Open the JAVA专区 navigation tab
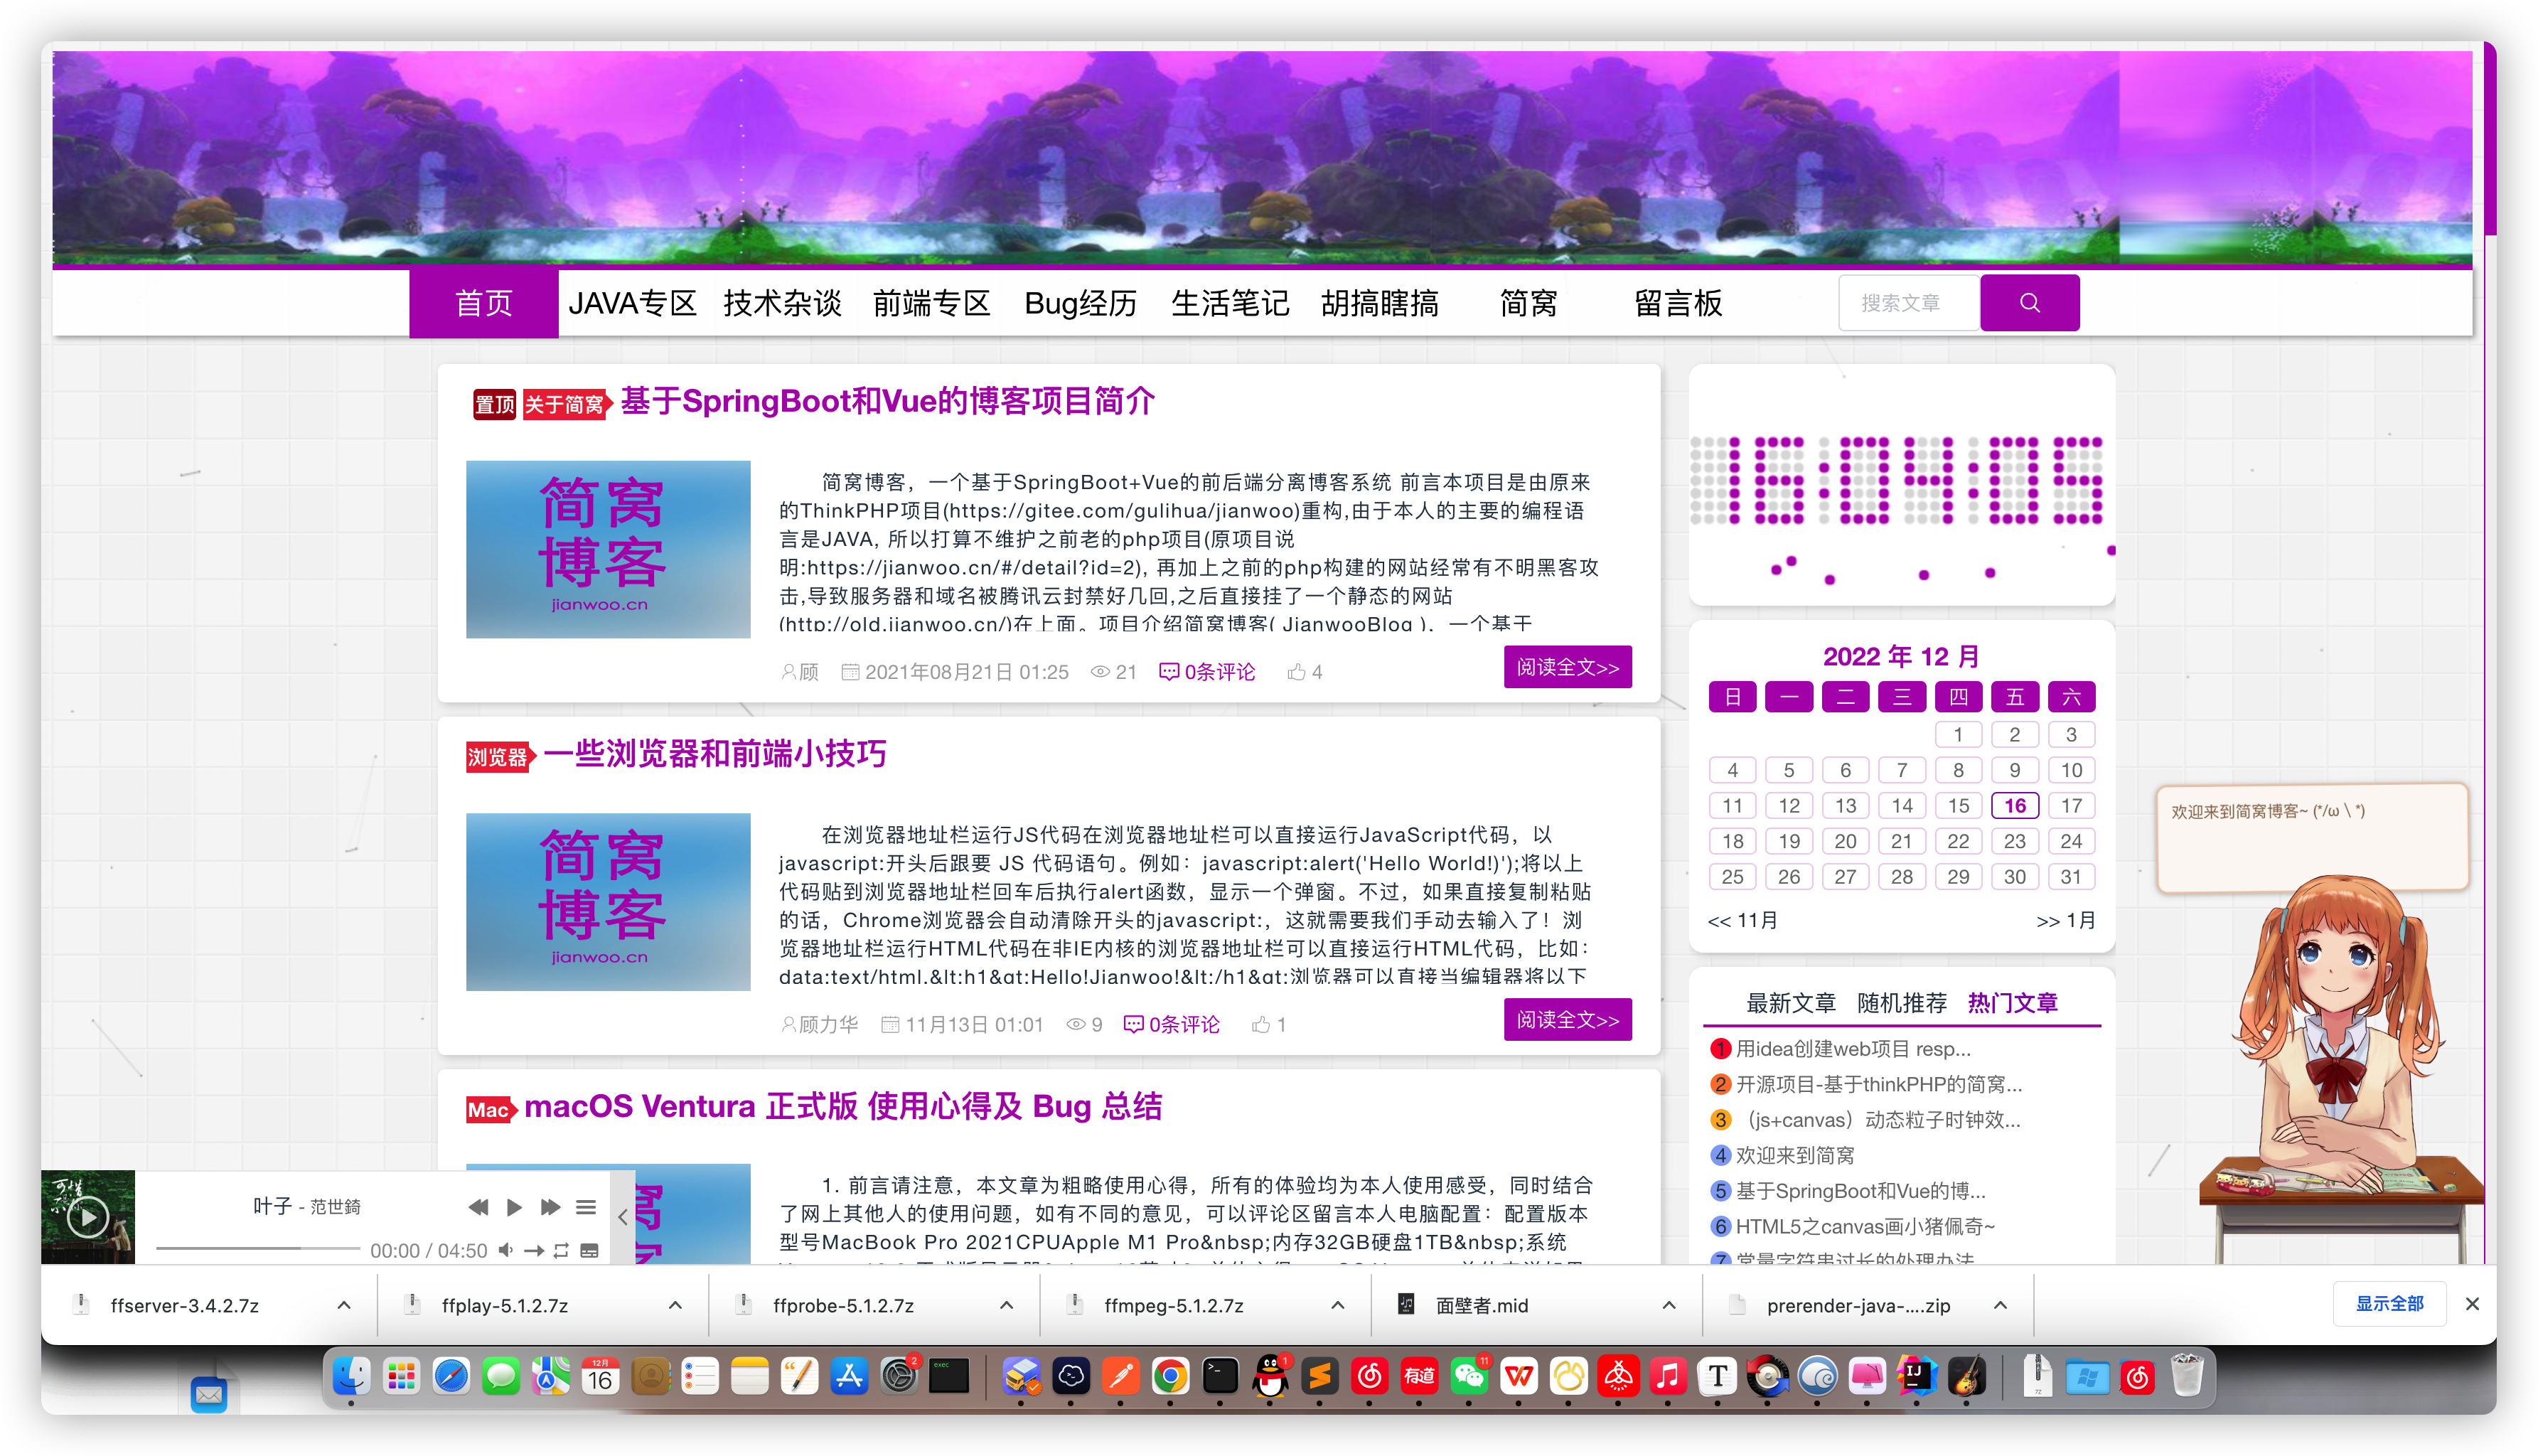2538x1456 pixels. [632, 303]
